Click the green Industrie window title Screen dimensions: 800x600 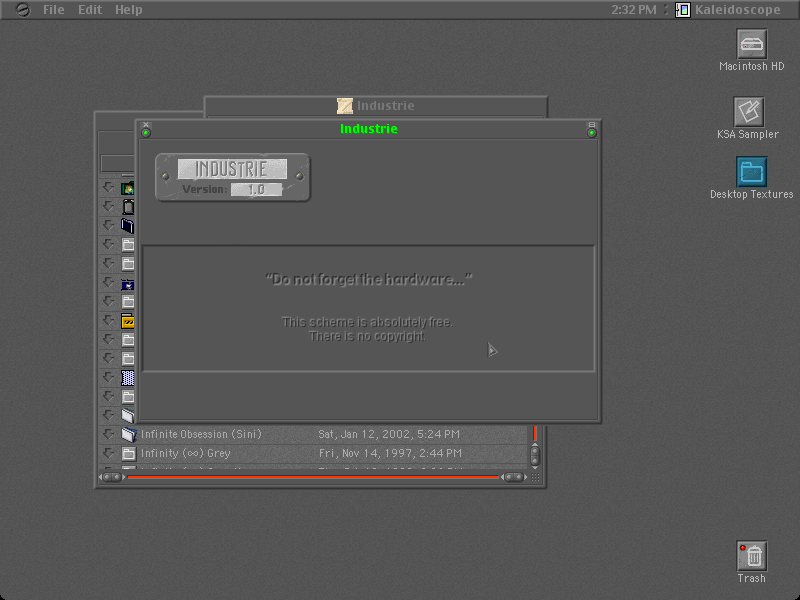click(x=369, y=129)
